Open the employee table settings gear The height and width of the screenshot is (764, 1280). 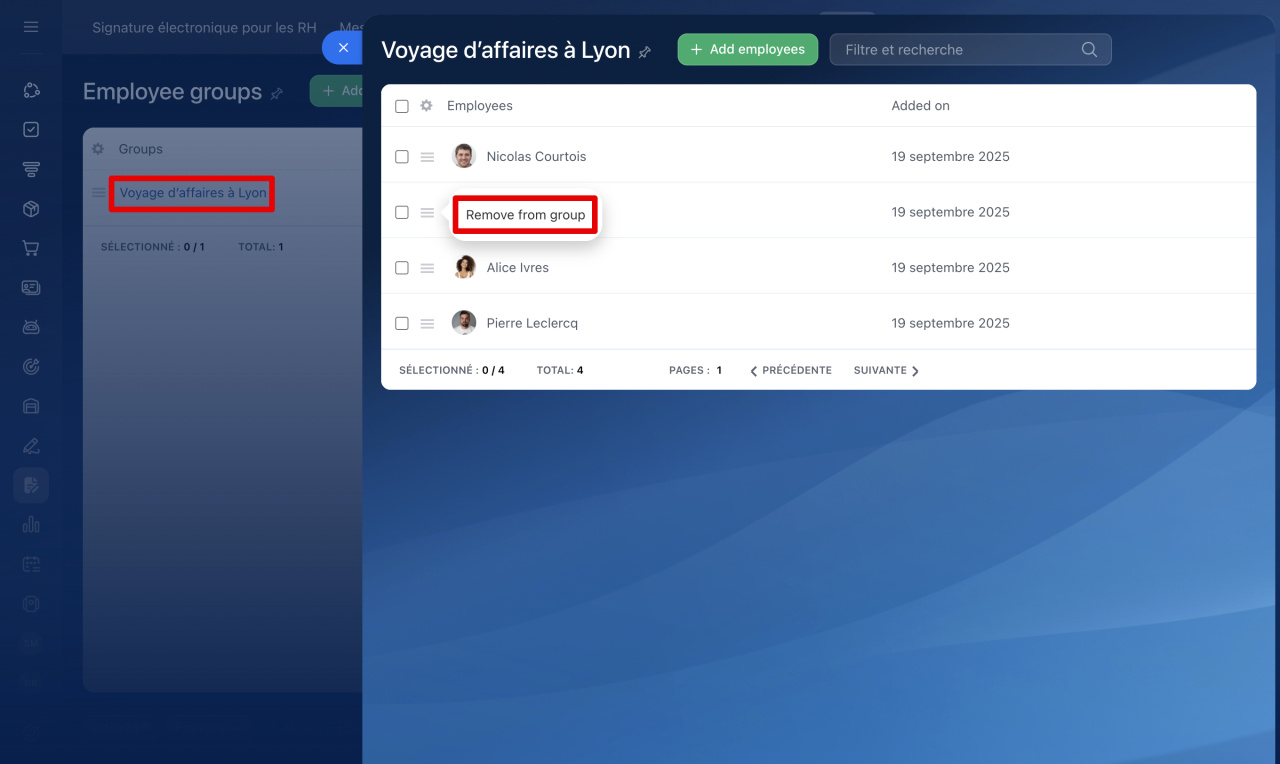click(426, 106)
